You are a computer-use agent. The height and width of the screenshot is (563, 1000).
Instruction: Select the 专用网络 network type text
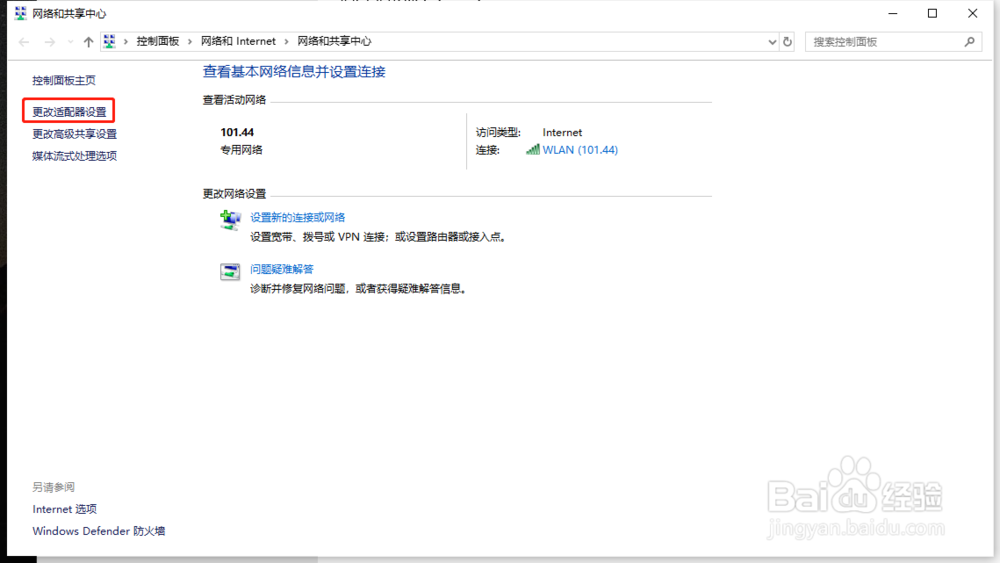241,150
